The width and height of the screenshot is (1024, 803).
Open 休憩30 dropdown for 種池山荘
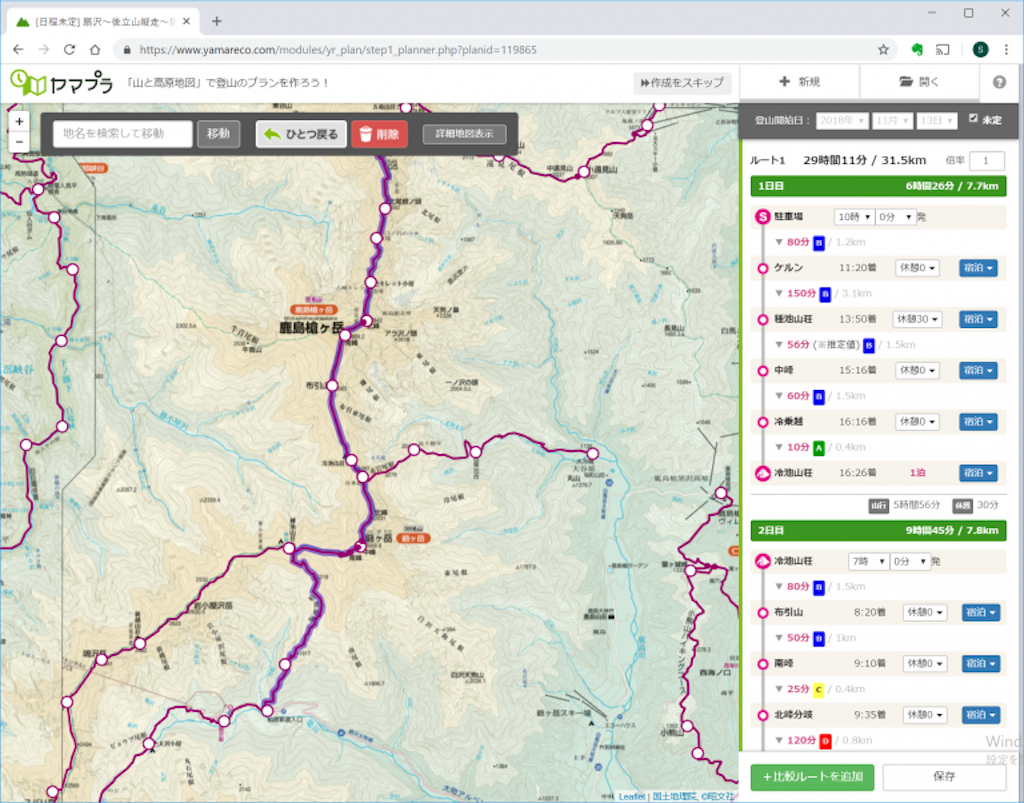pos(917,319)
